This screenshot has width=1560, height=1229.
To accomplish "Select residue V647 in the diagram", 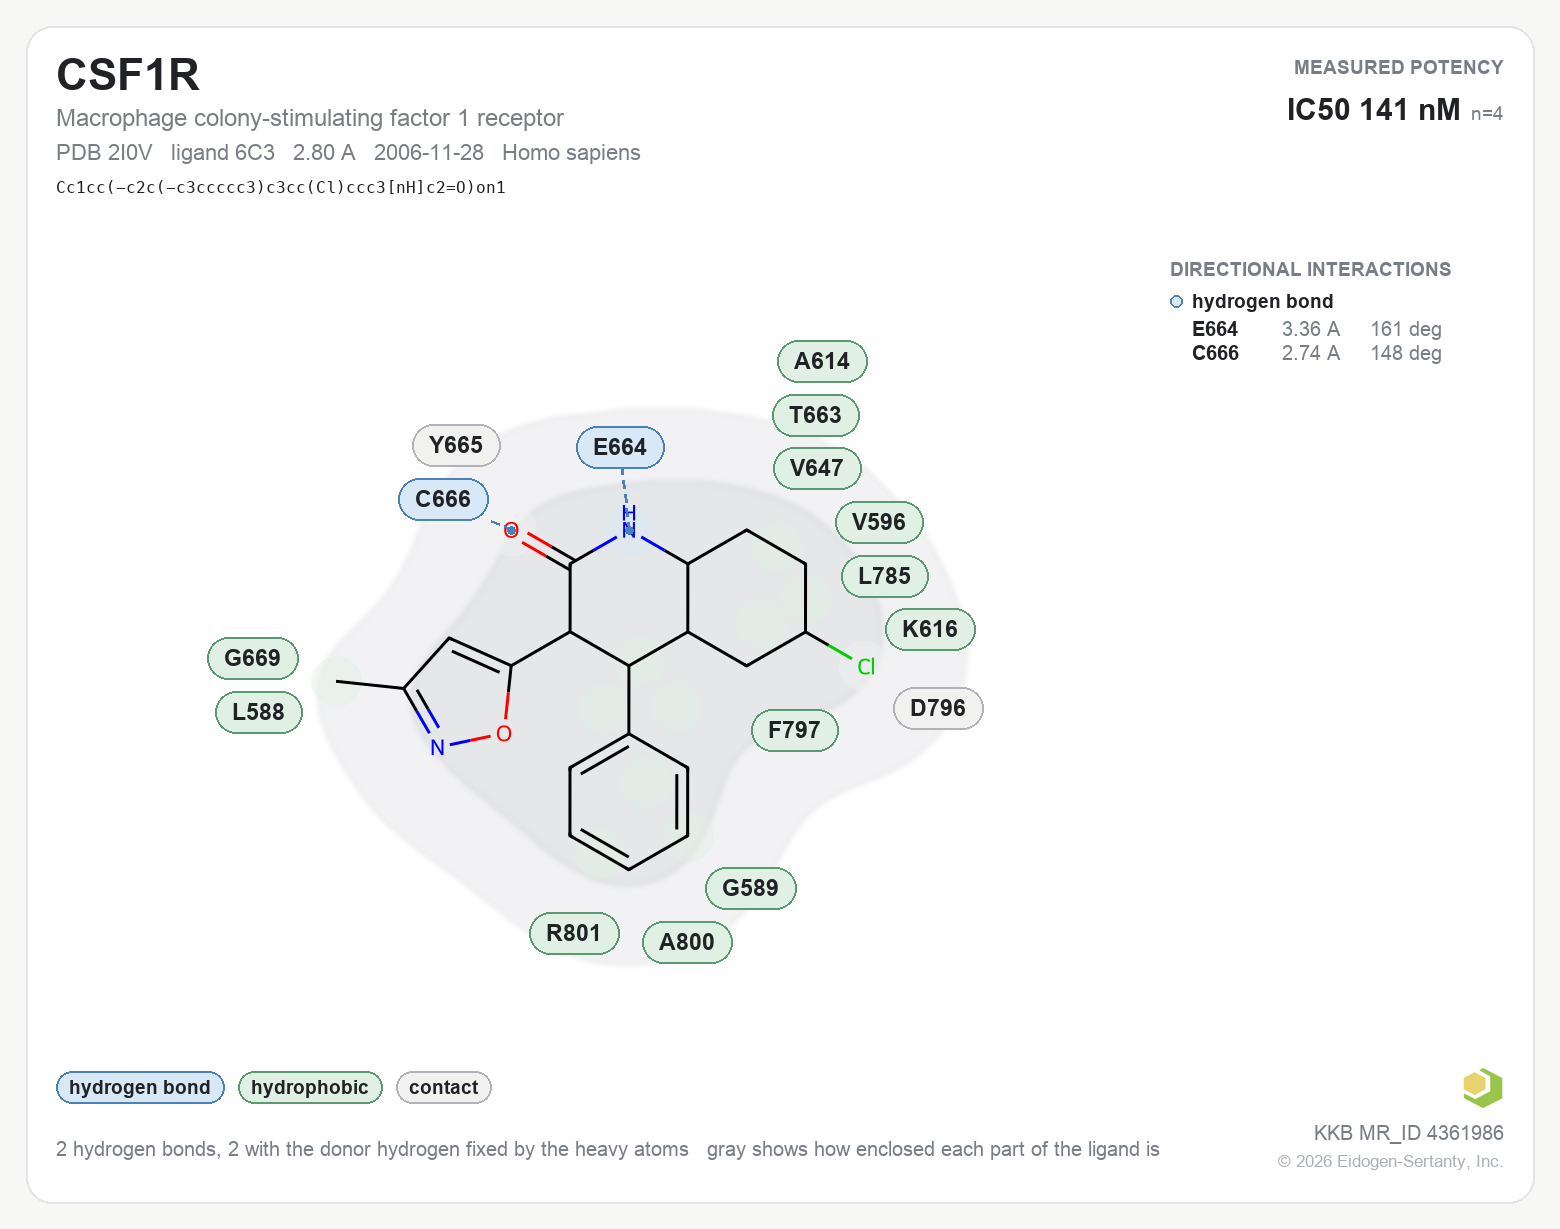I will tap(817, 468).
